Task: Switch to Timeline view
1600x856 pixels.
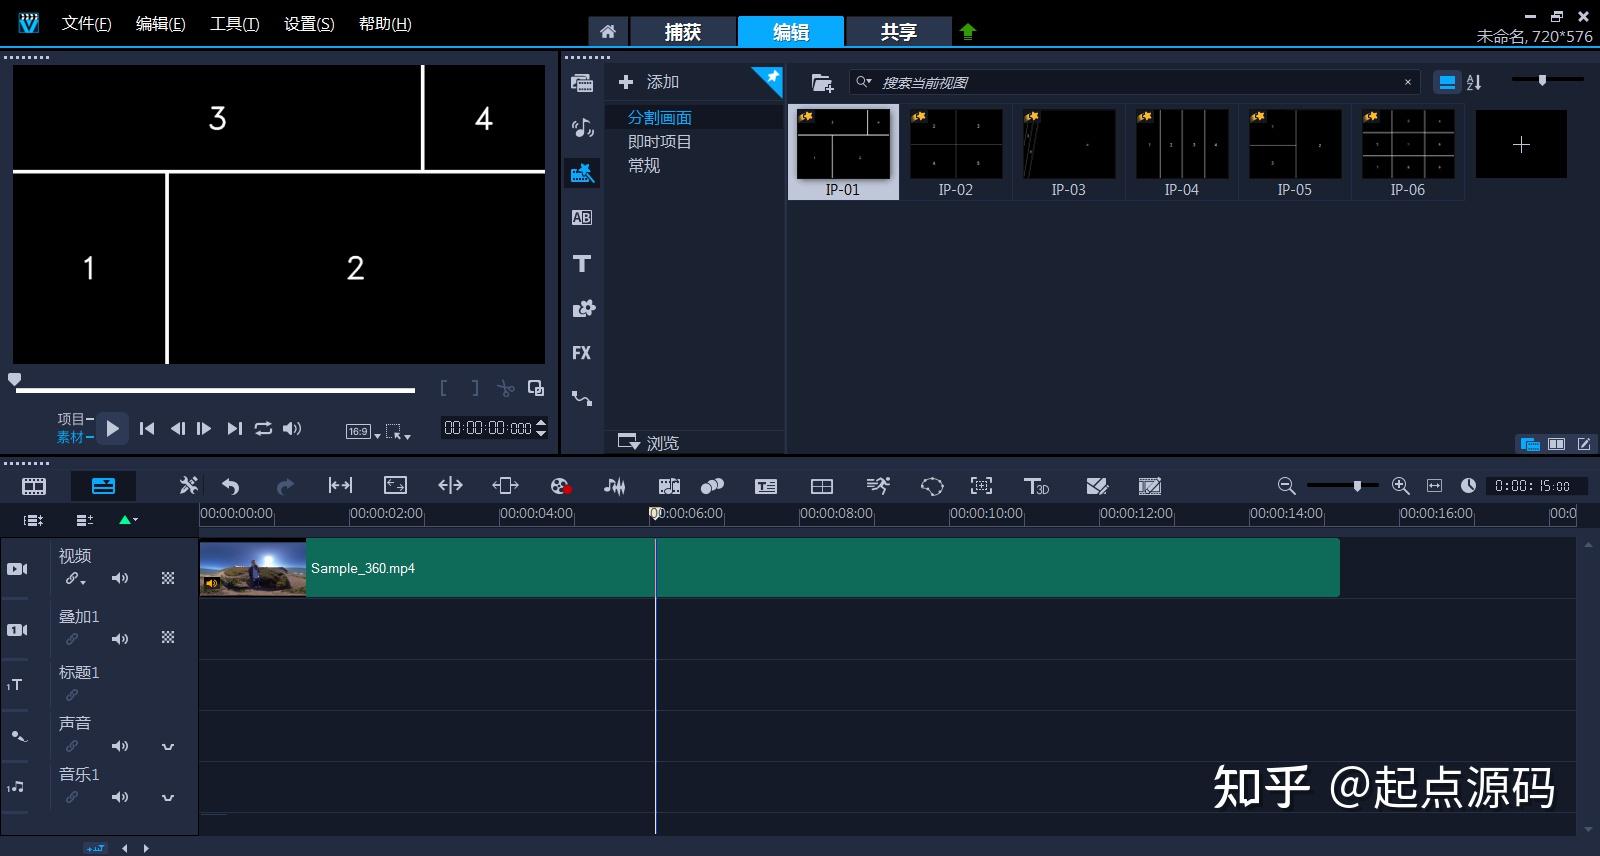Action: click(104, 486)
